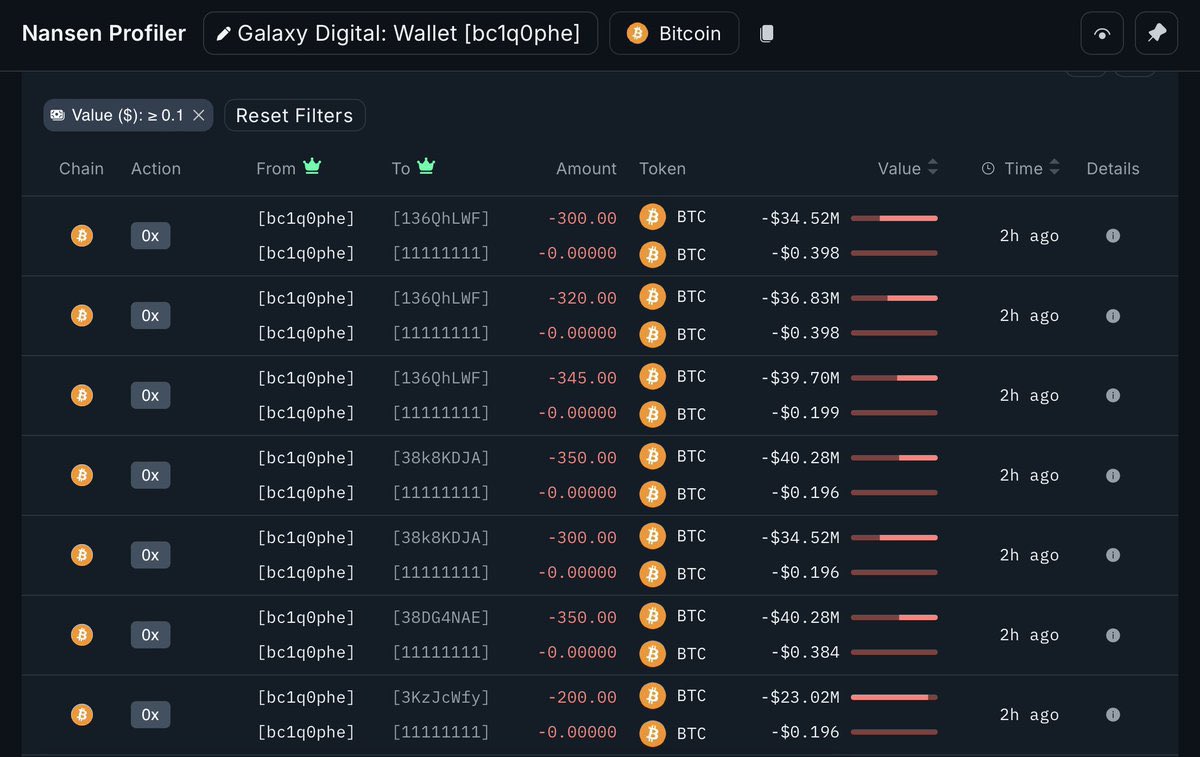
Task: Click the Value ($) filter chip
Action: pos(128,115)
